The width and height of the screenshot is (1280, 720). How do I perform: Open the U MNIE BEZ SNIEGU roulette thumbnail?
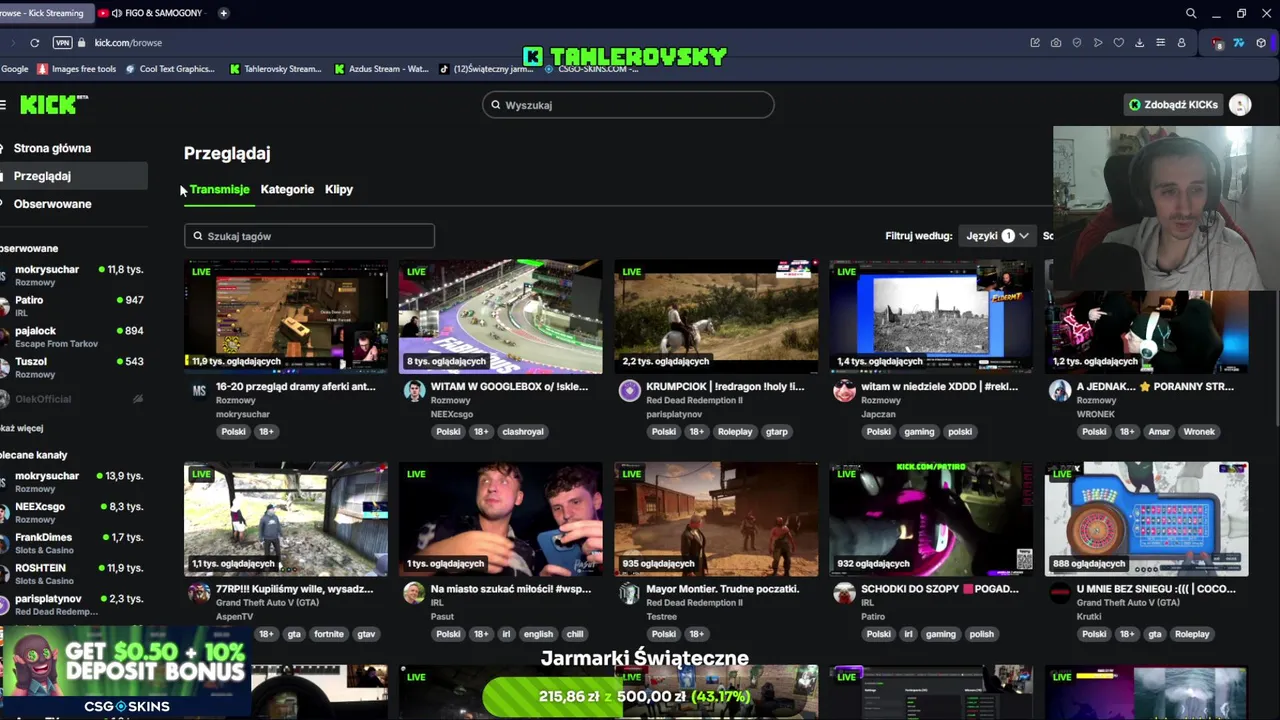pos(1146,519)
